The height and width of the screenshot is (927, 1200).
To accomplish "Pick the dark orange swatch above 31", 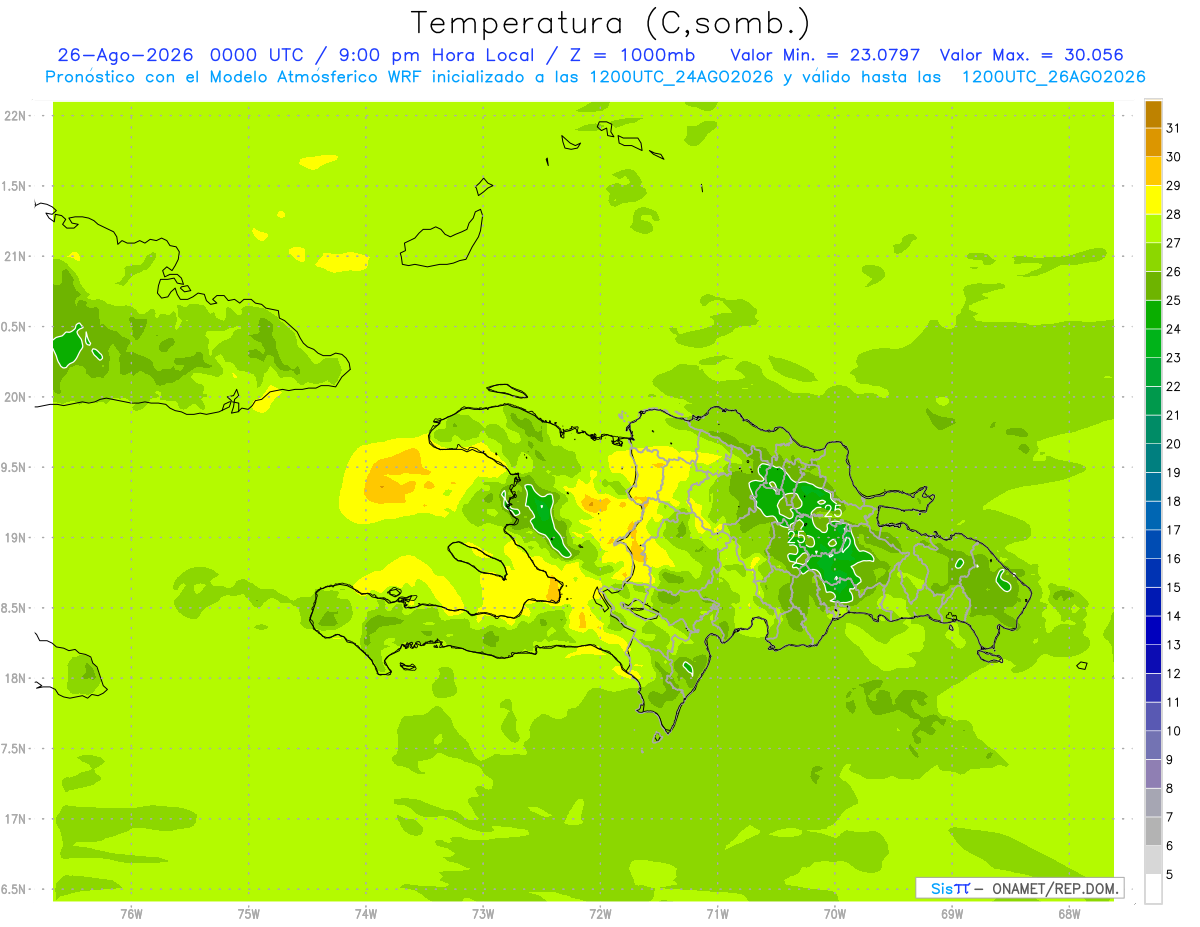I will click(x=1153, y=114).
